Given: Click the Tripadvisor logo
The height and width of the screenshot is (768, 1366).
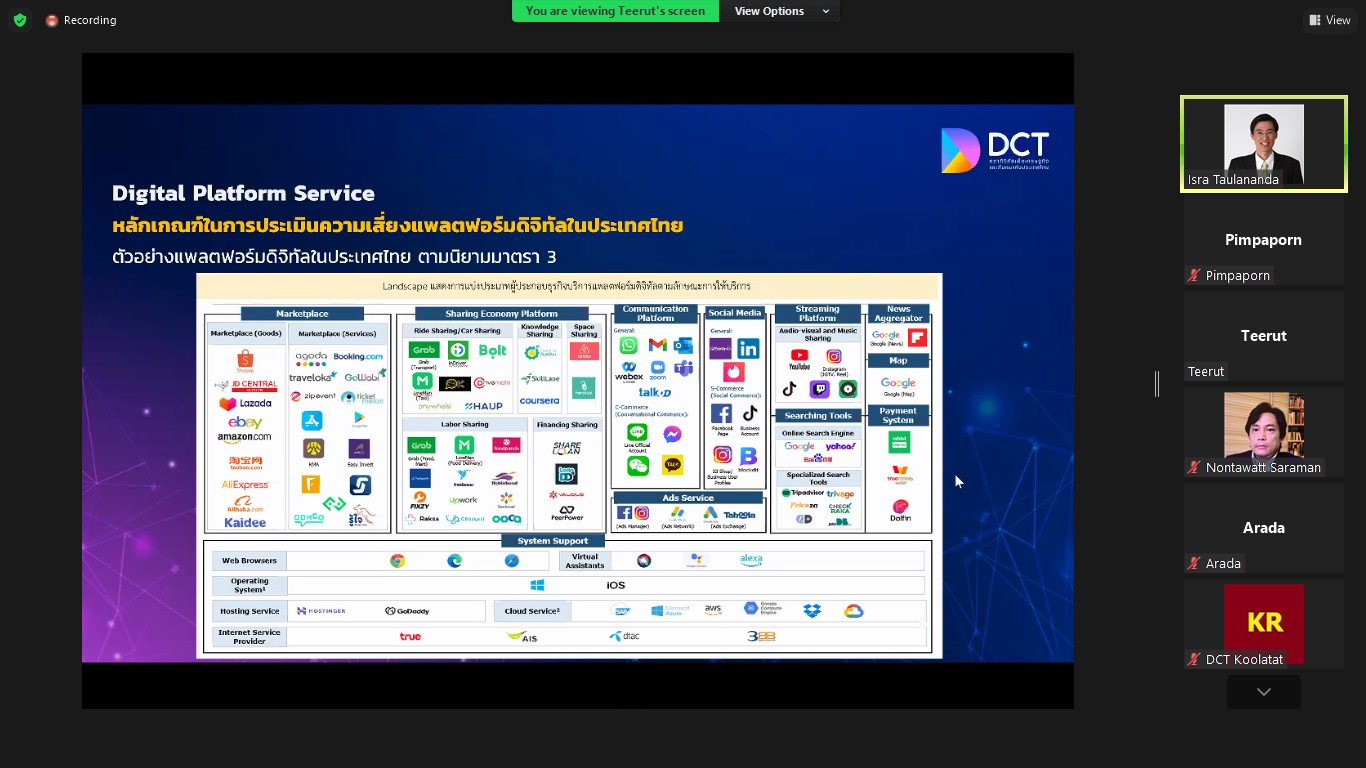Looking at the screenshot, I should tap(802, 493).
